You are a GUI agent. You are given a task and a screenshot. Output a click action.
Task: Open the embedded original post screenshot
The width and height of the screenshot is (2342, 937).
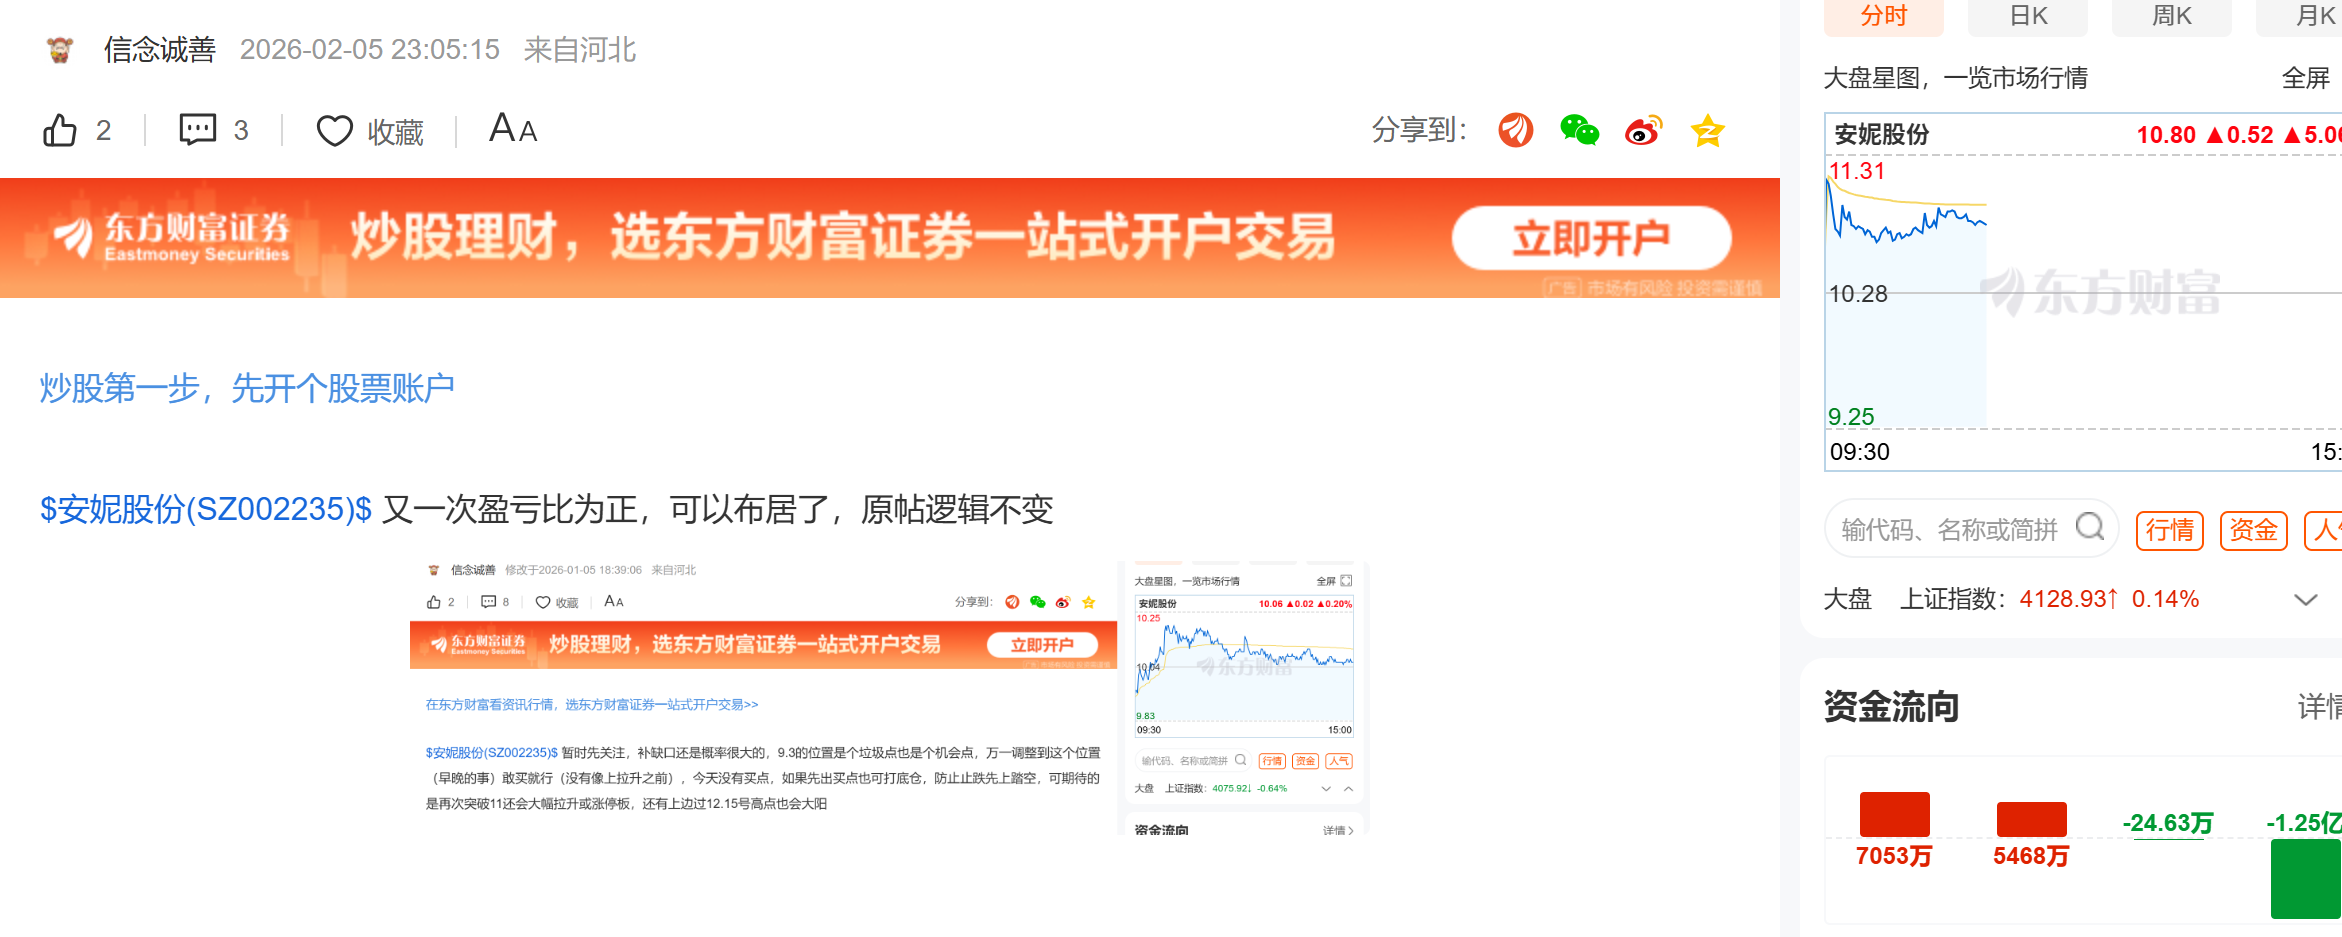[x=888, y=697]
